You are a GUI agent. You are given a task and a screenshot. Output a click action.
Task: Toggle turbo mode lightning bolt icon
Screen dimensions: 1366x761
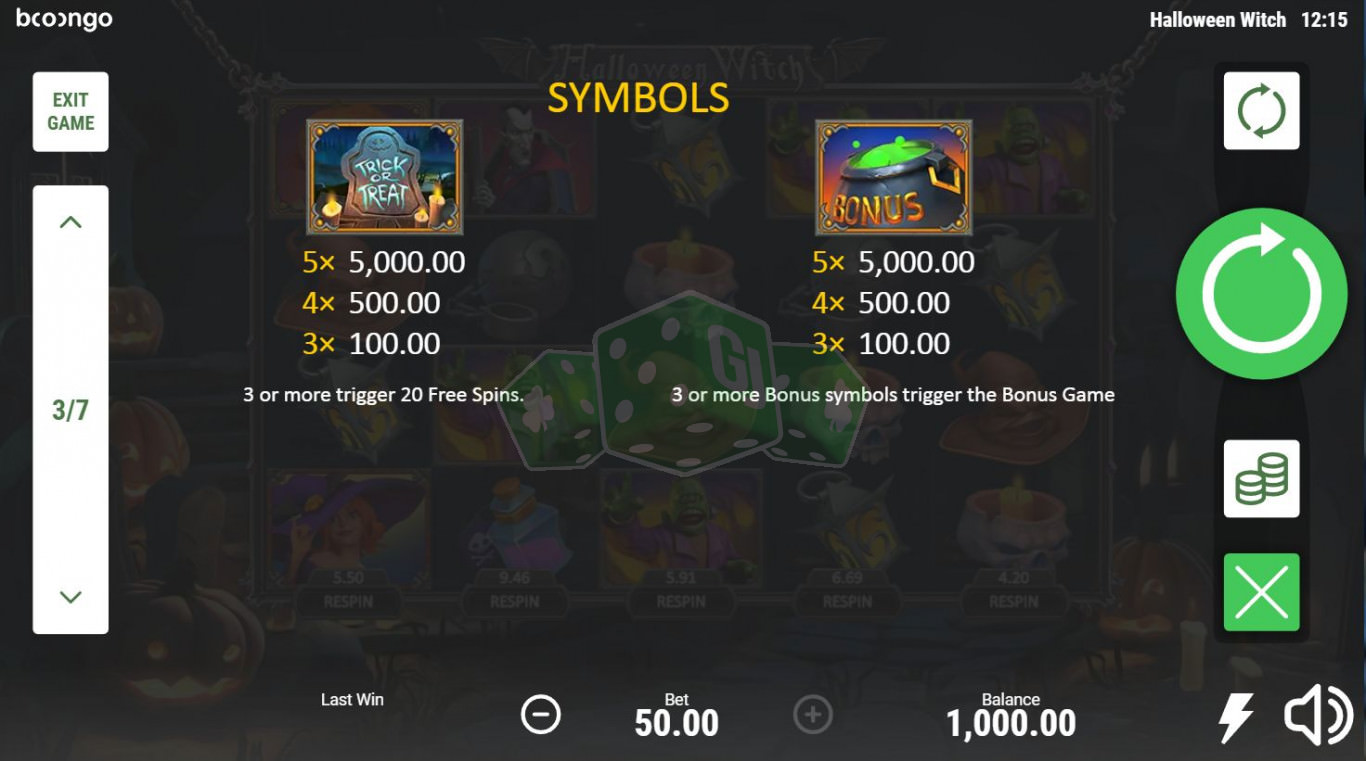pyautogui.click(x=1236, y=717)
